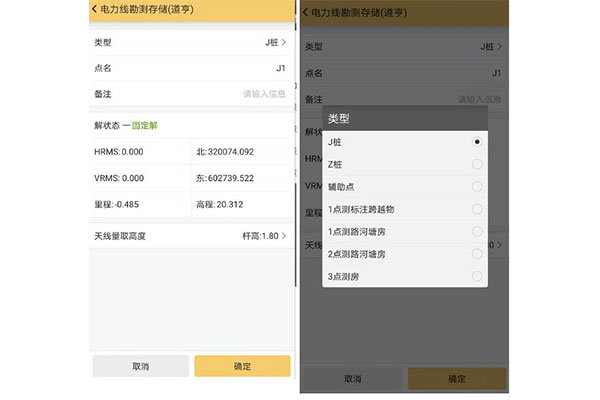Open 类型 selector row on undimmed screen
Screen dimensions: 600x400
pos(190,43)
